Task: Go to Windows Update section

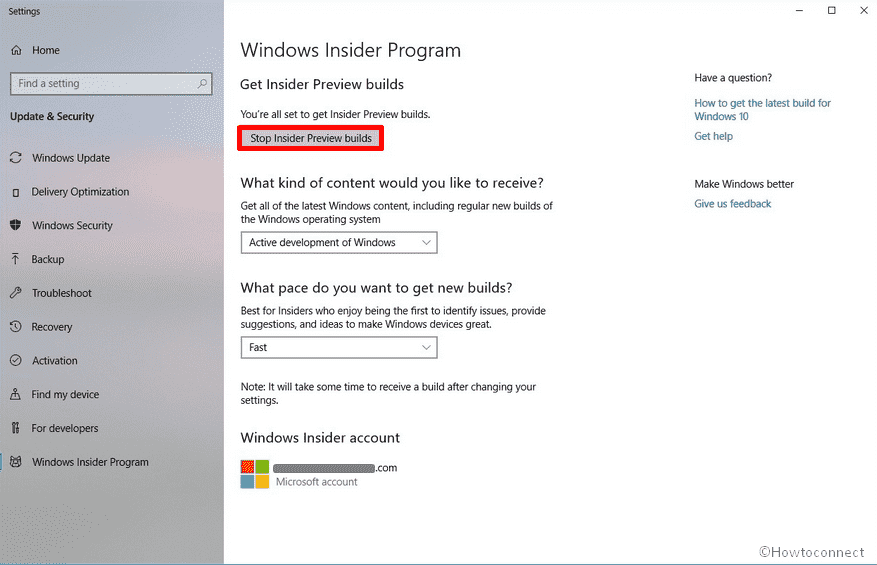Action: tap(112, 158)
